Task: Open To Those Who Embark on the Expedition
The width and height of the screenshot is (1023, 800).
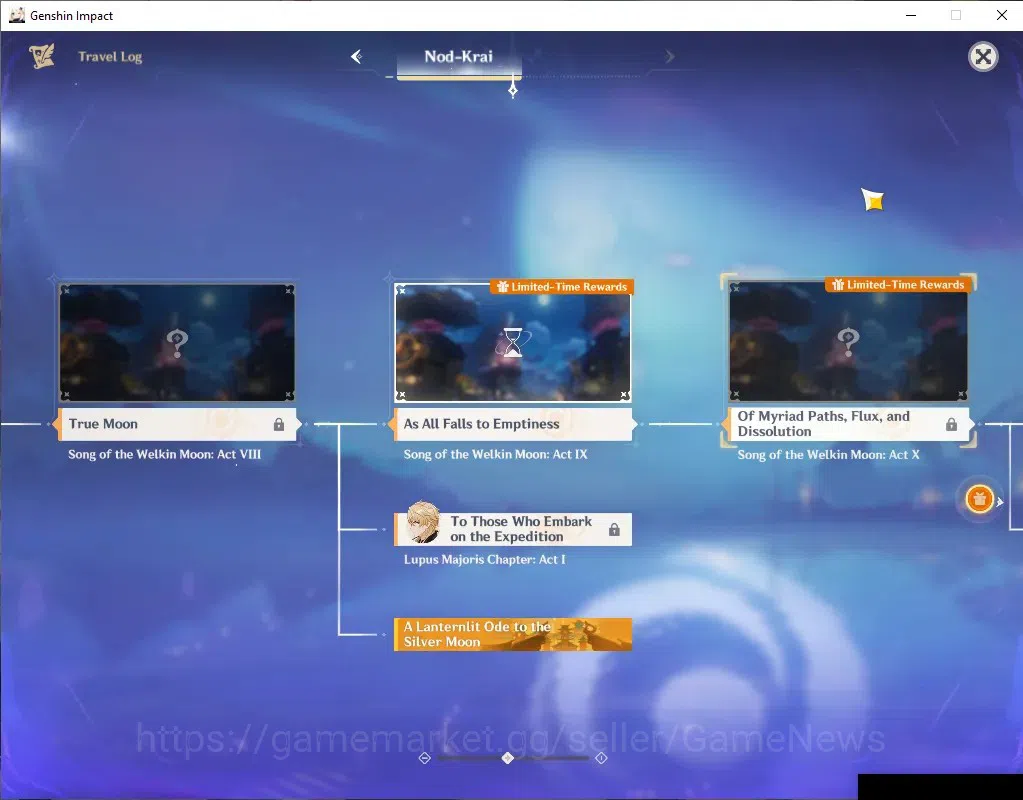Action: click(513, 529)
